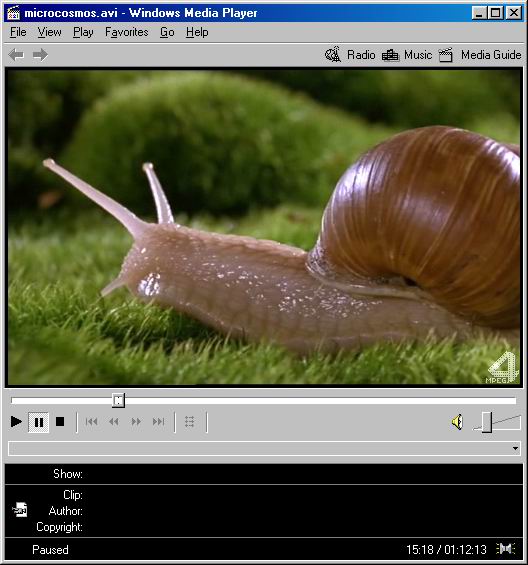Click the Fast Forward icon
This screenshot has width=528, height=565.
click(x=136, y=422)
